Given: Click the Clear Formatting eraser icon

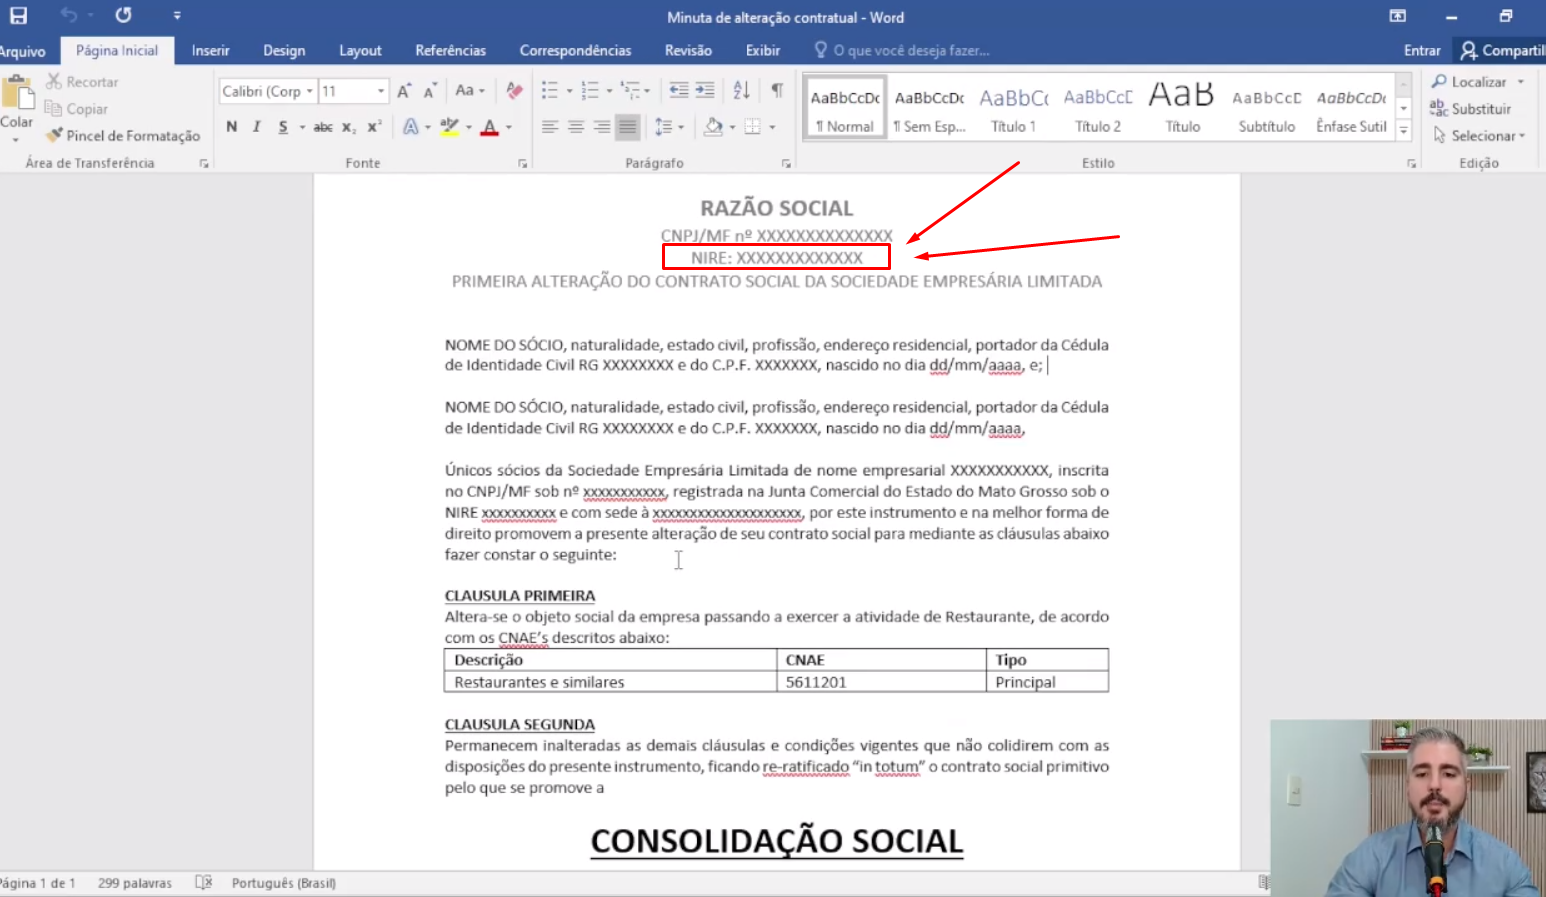Looking at the screenshot, I should coord(515,91).
